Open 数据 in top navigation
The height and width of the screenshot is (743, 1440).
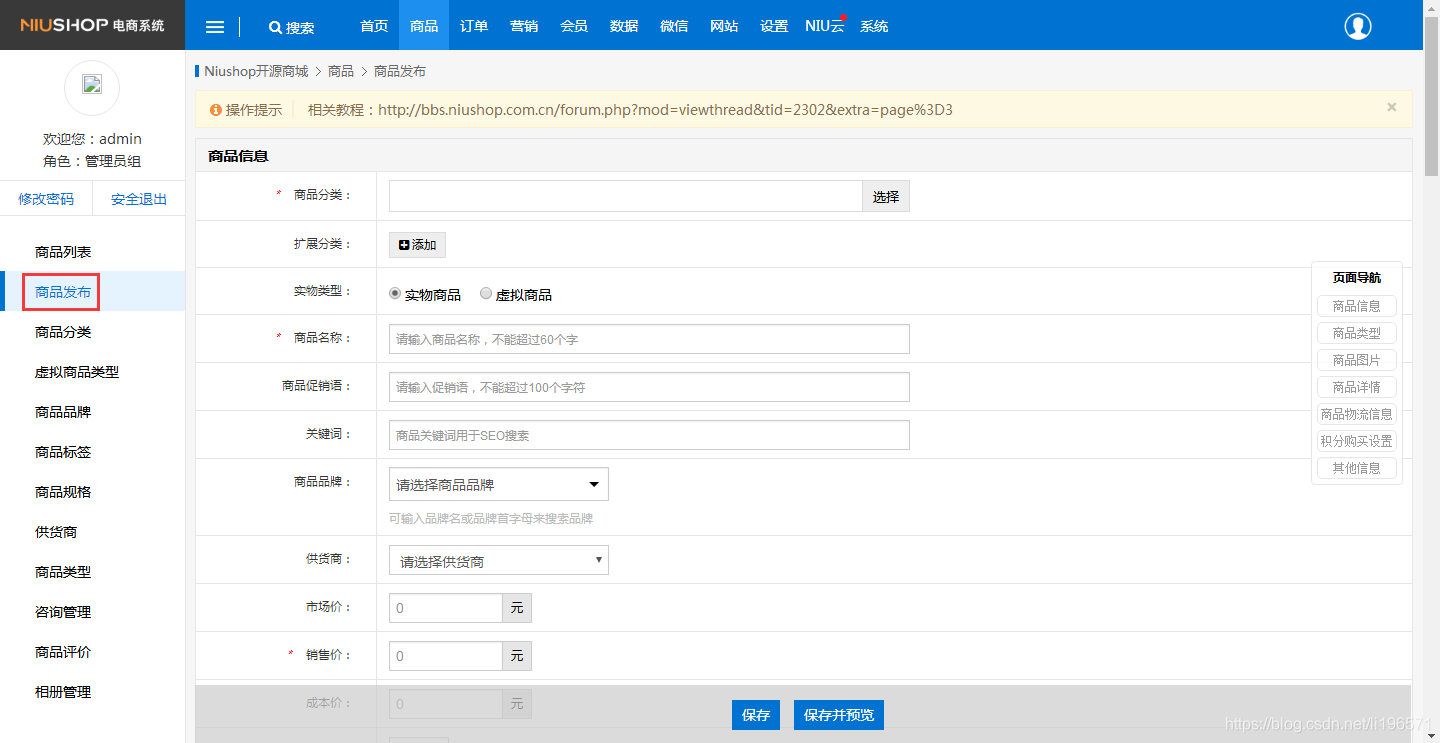pyautogui.click(x=624, y=26)
